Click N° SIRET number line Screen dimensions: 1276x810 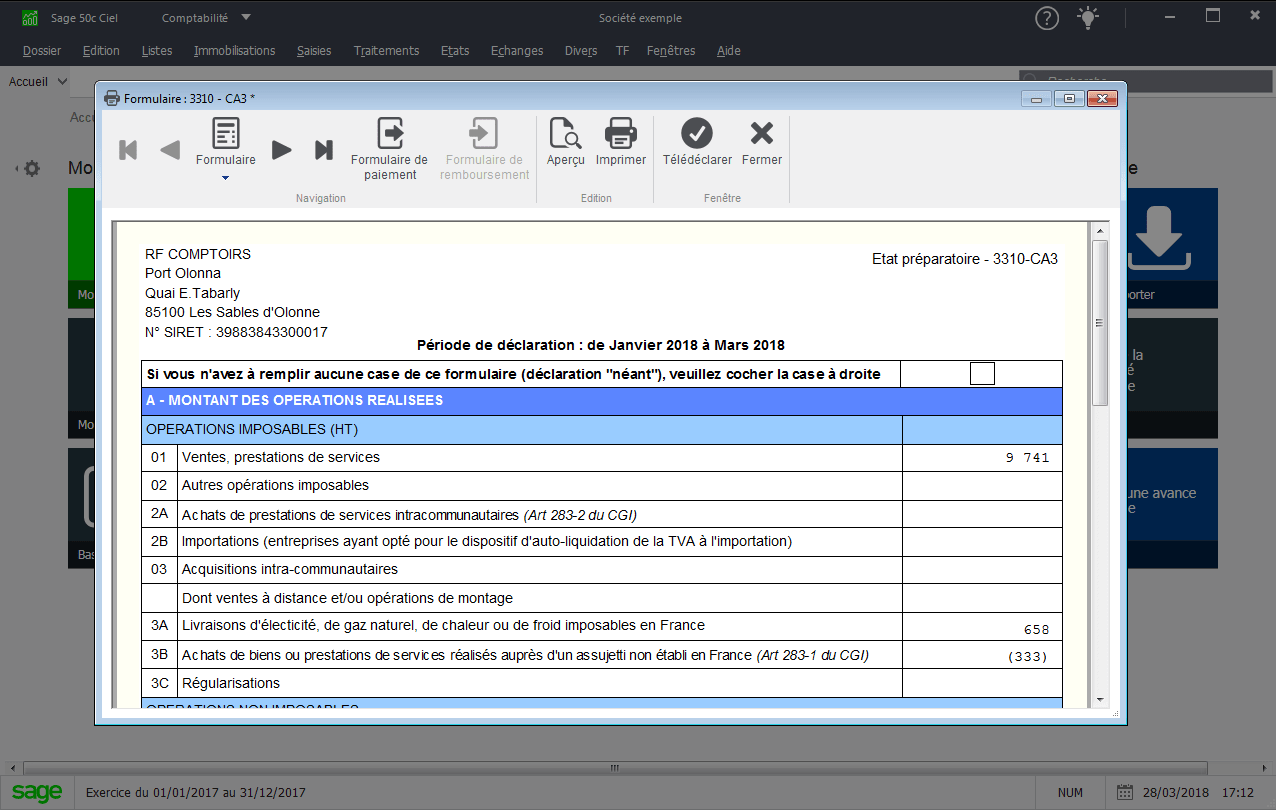tap(236, 332)
